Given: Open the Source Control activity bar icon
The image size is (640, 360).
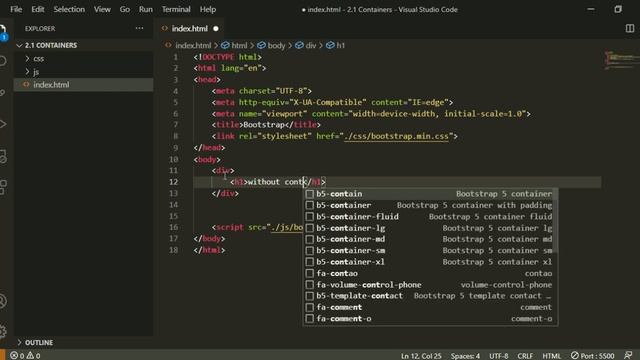Looking at the screenshot, I should click(x=2, y=93).
